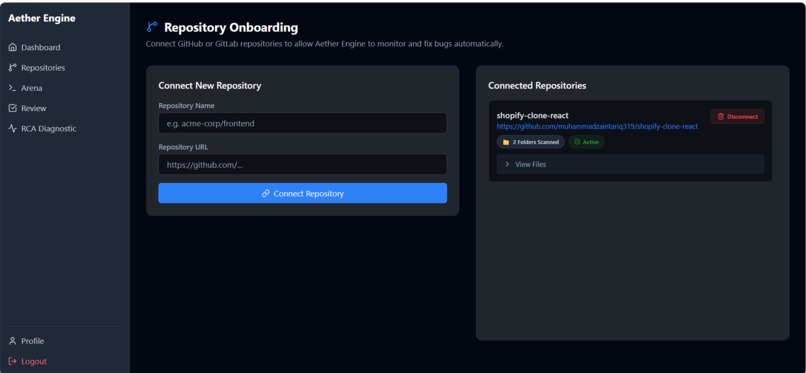Click the RCA Diagnostic pulse icon

click(13, 128)
